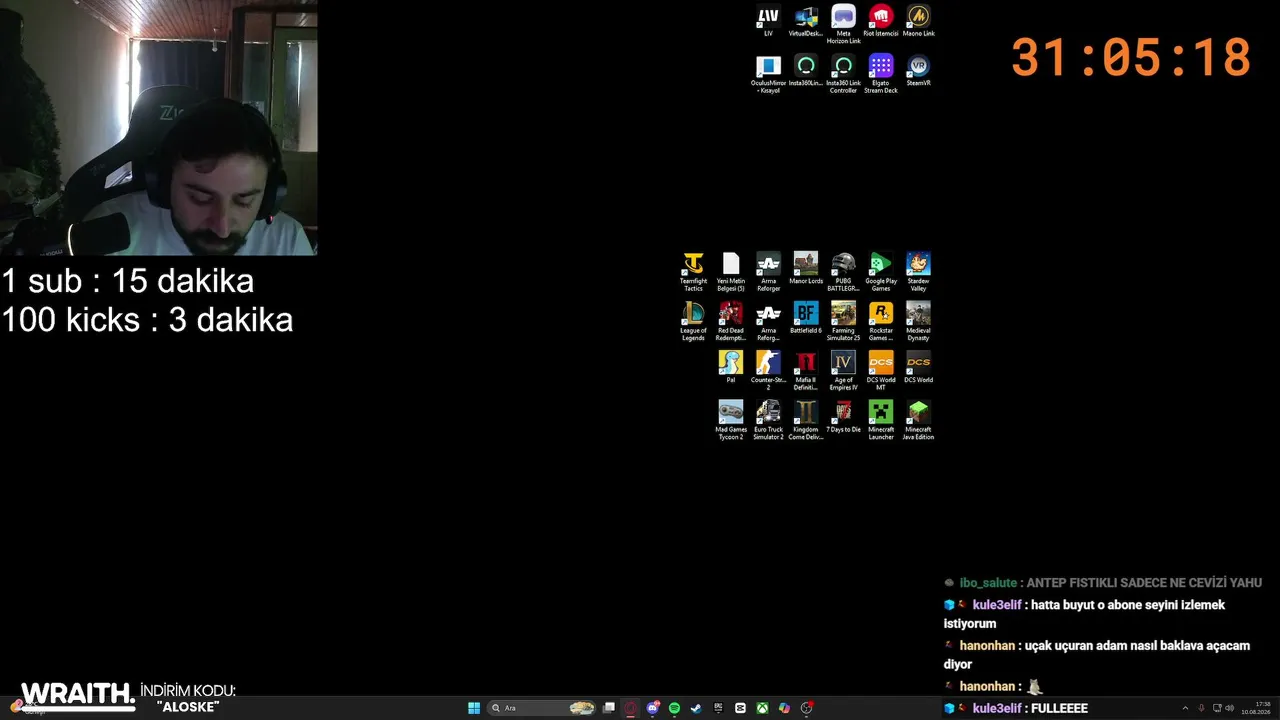Select the Euro Truck Simulator 2 icon
Screen dimensions: 1280x720
tap(768, 420)
